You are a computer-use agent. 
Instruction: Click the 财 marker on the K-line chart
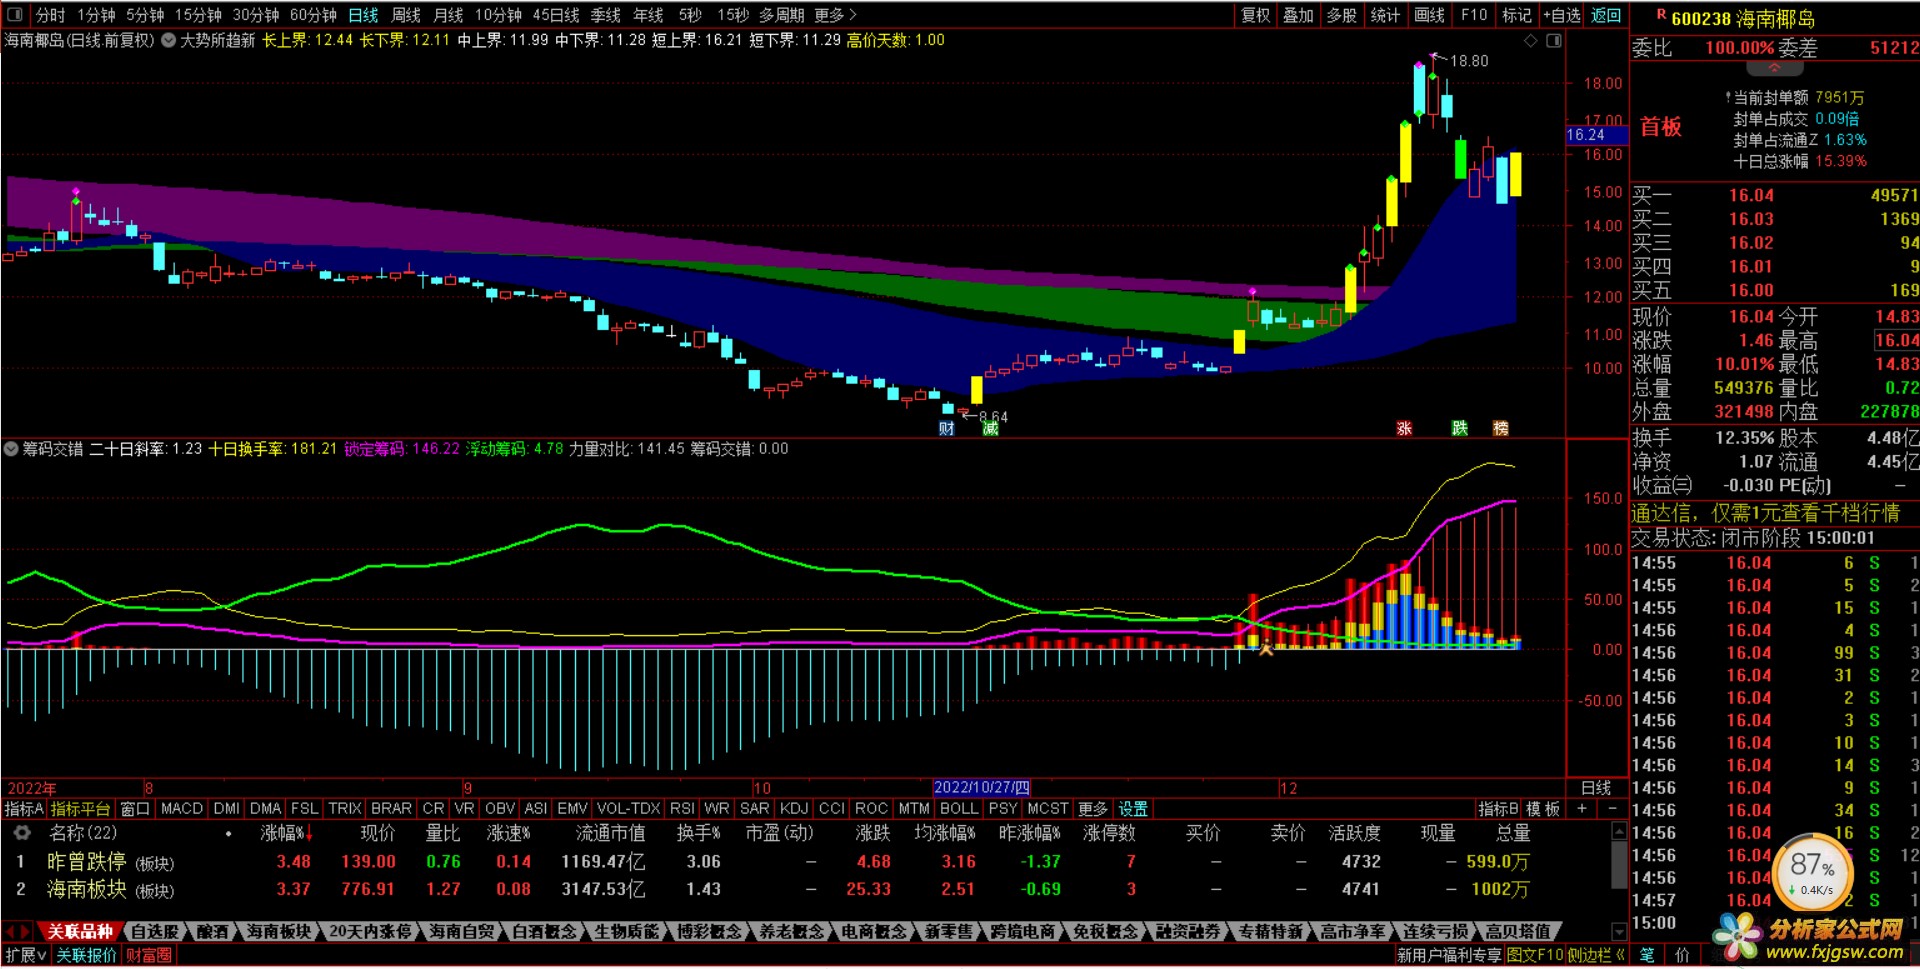click(x=946, y=428)
